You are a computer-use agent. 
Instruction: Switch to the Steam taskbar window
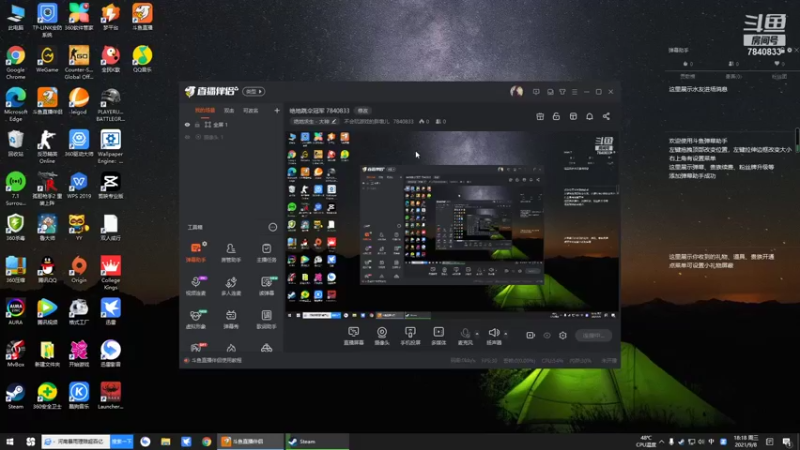tap(316, 441)
